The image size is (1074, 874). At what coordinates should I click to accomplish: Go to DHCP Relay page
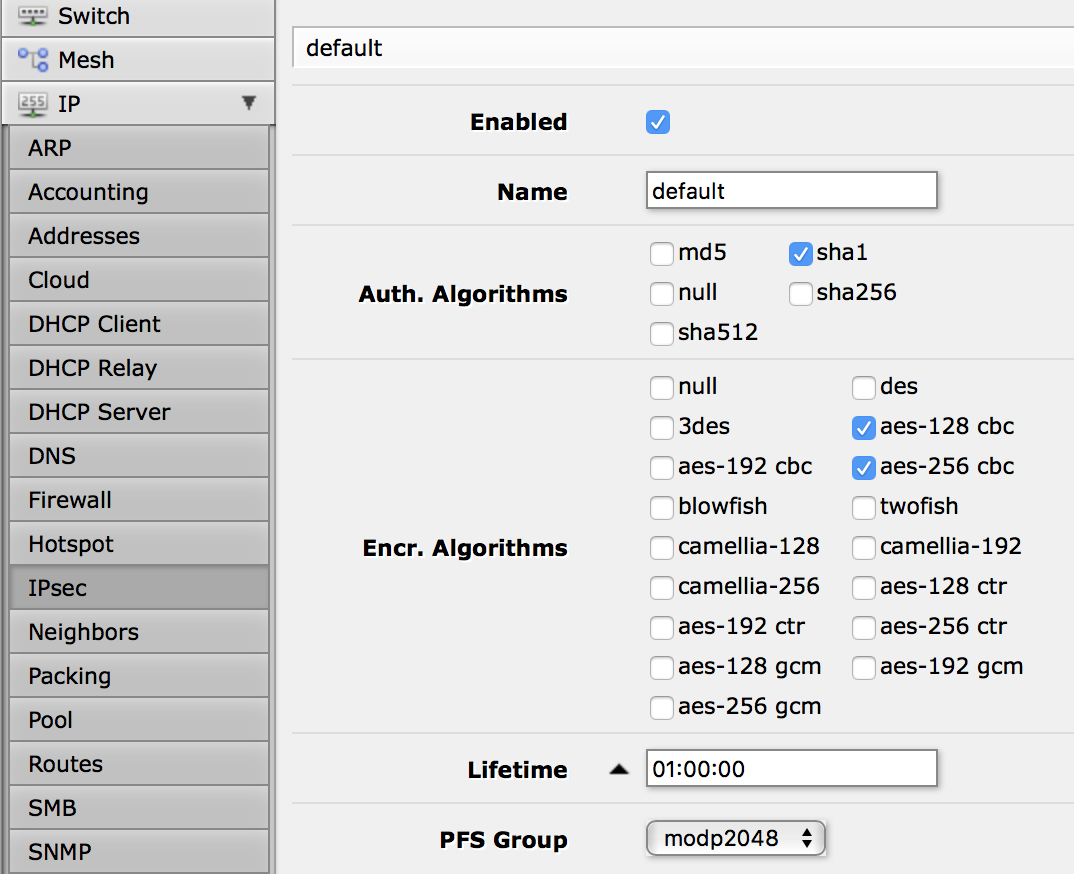point(139,368)
